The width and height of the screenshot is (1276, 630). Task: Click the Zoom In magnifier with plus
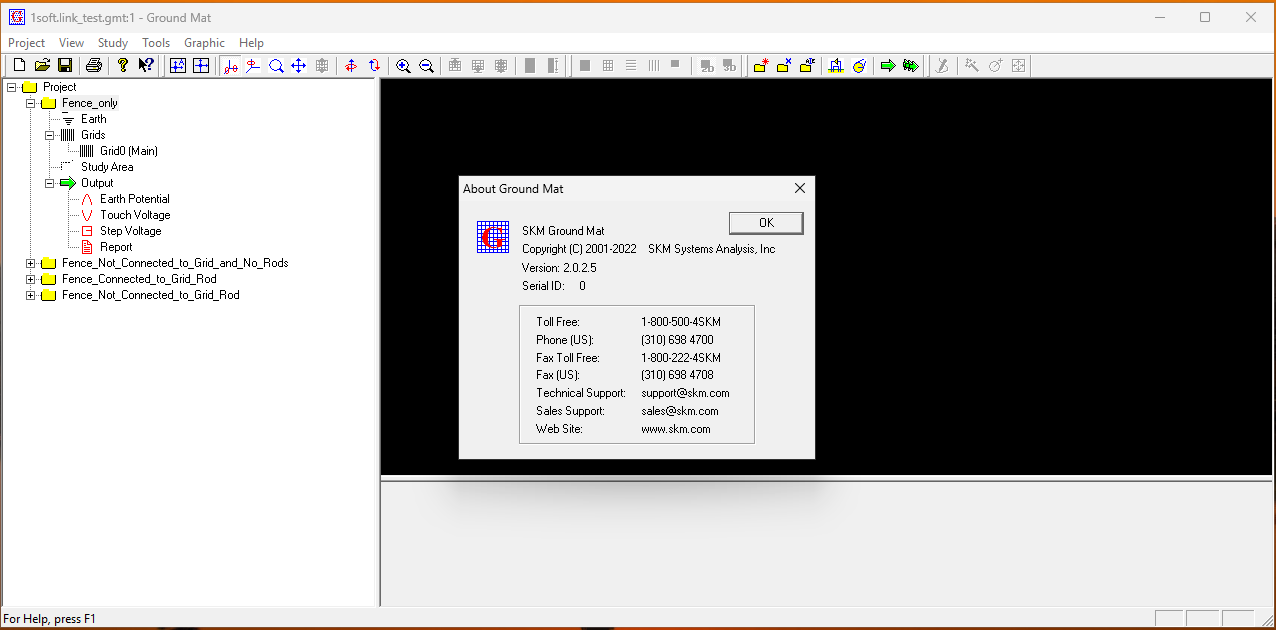403,66
